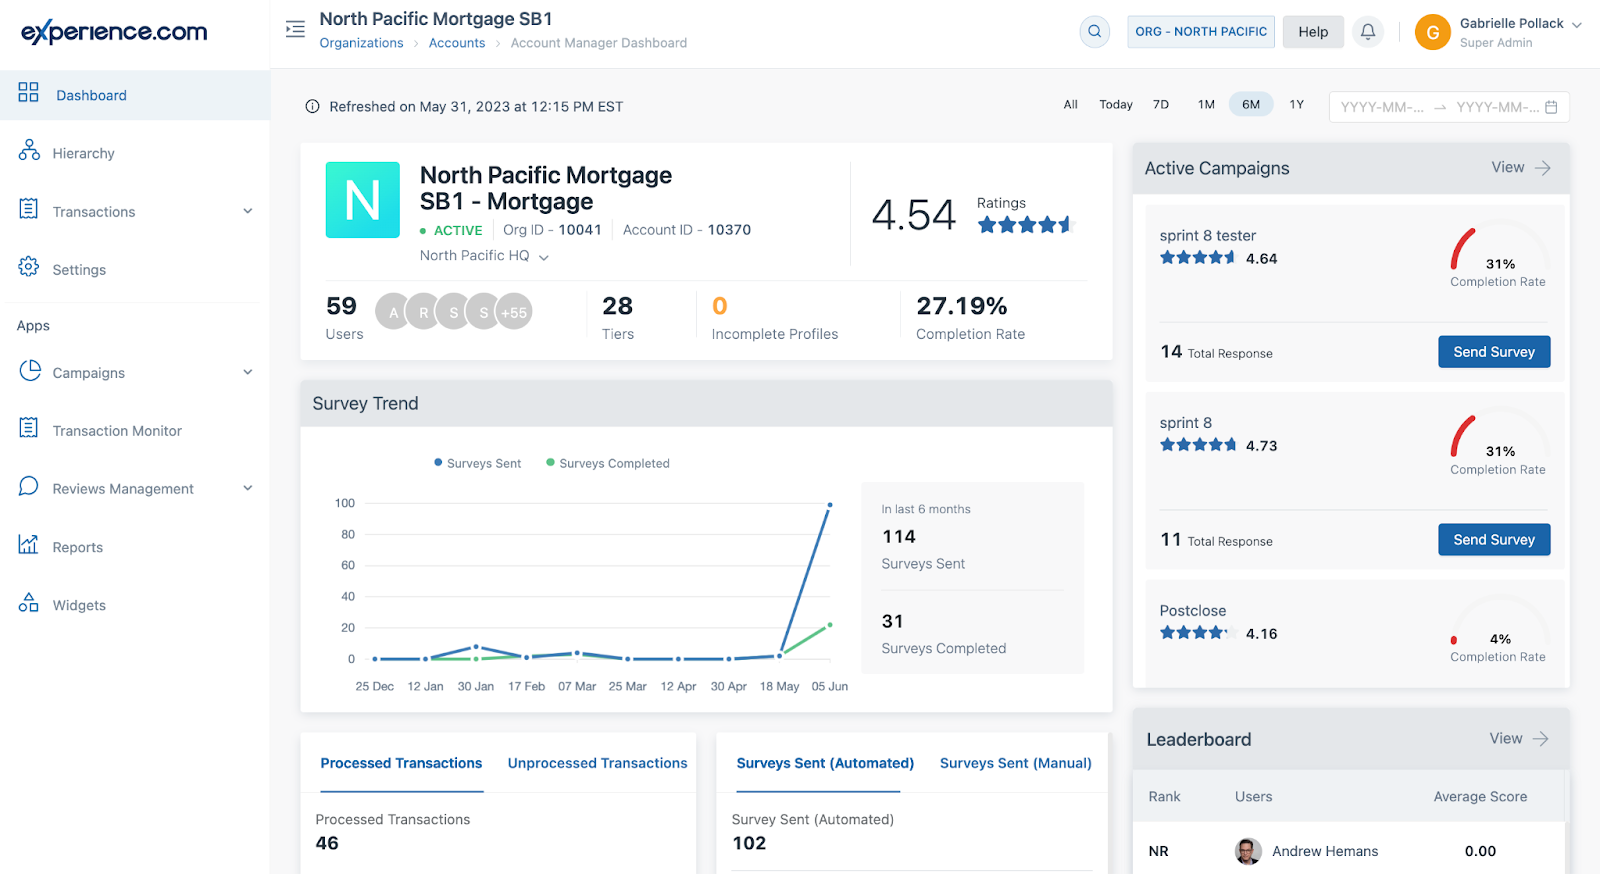Click the Settings gear icon
Image resolution: width=1600 pixels, height=874 pixels.
[x=29, y=267]
